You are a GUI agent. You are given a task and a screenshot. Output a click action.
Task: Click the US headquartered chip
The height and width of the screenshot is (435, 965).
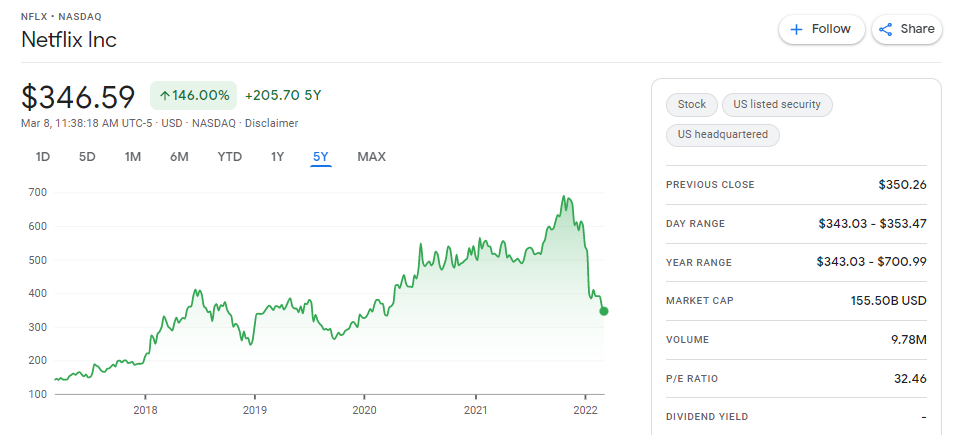click(x=723, y=135)
